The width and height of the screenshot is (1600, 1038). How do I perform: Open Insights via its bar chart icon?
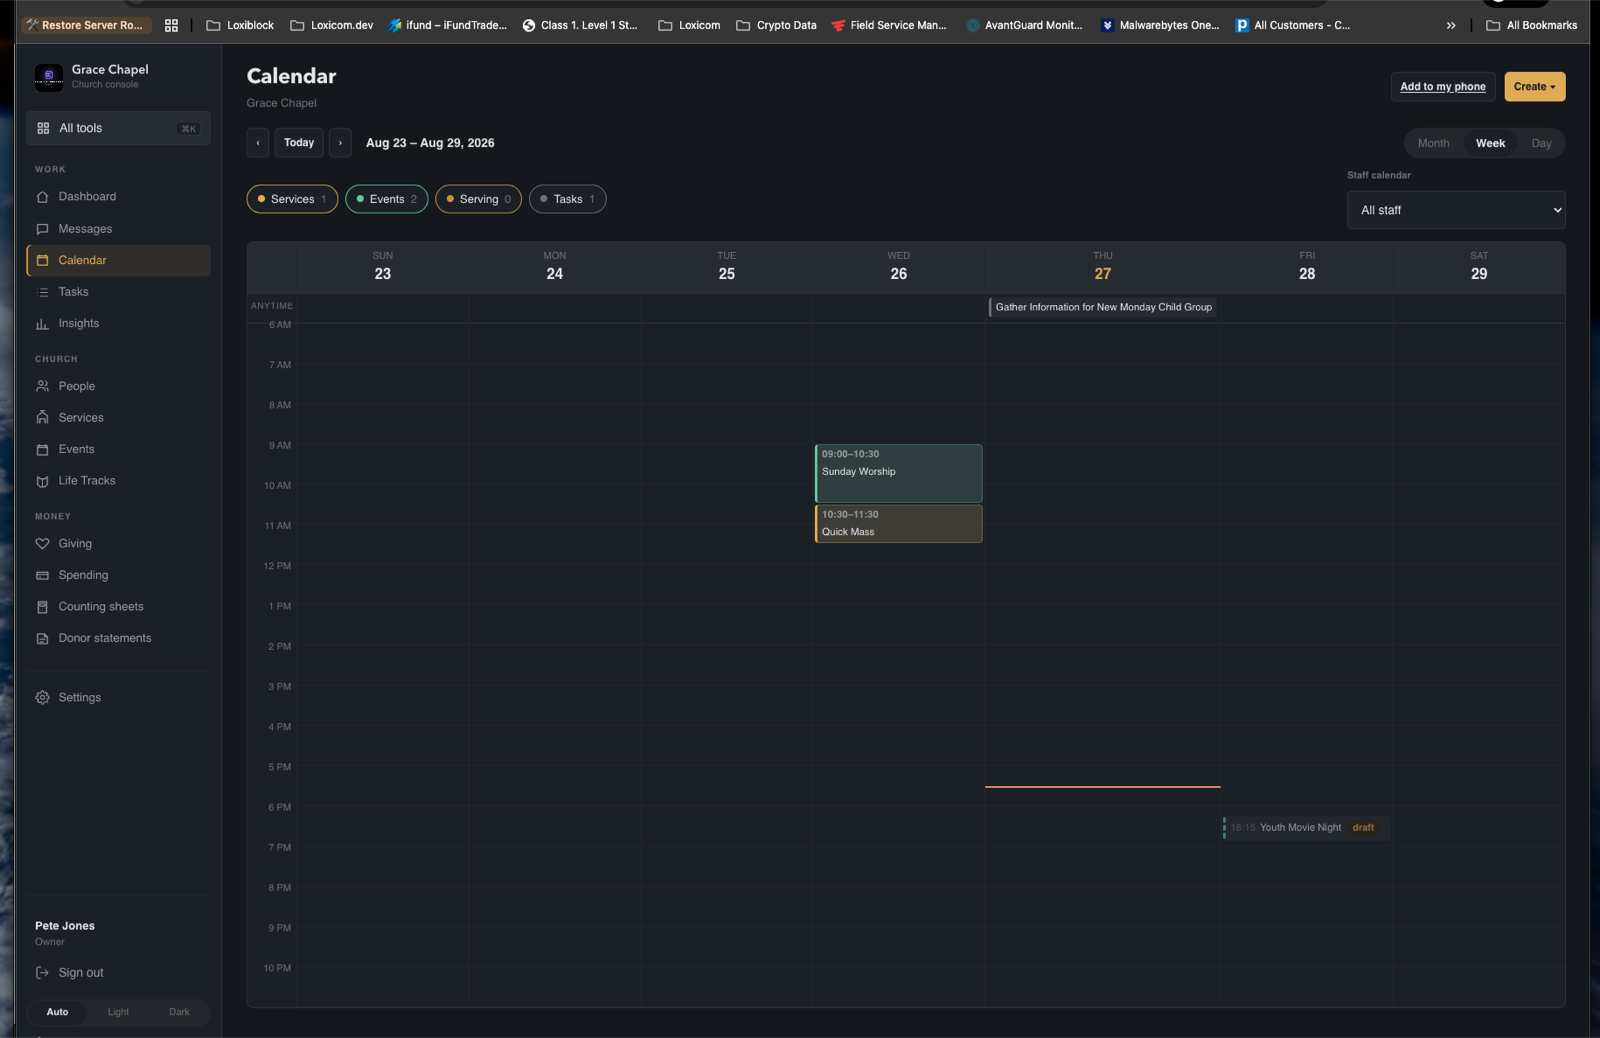pyautogui.click(x=42, y=324)
